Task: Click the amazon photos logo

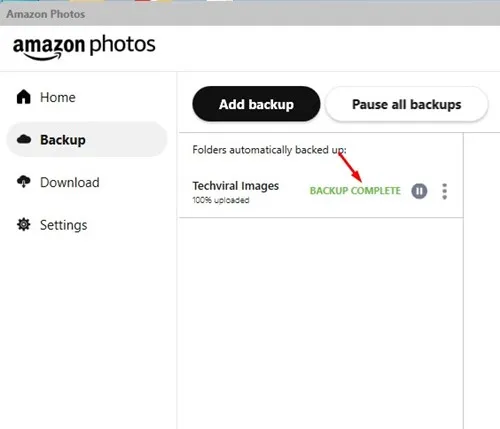Action: [x=84, y=47]
